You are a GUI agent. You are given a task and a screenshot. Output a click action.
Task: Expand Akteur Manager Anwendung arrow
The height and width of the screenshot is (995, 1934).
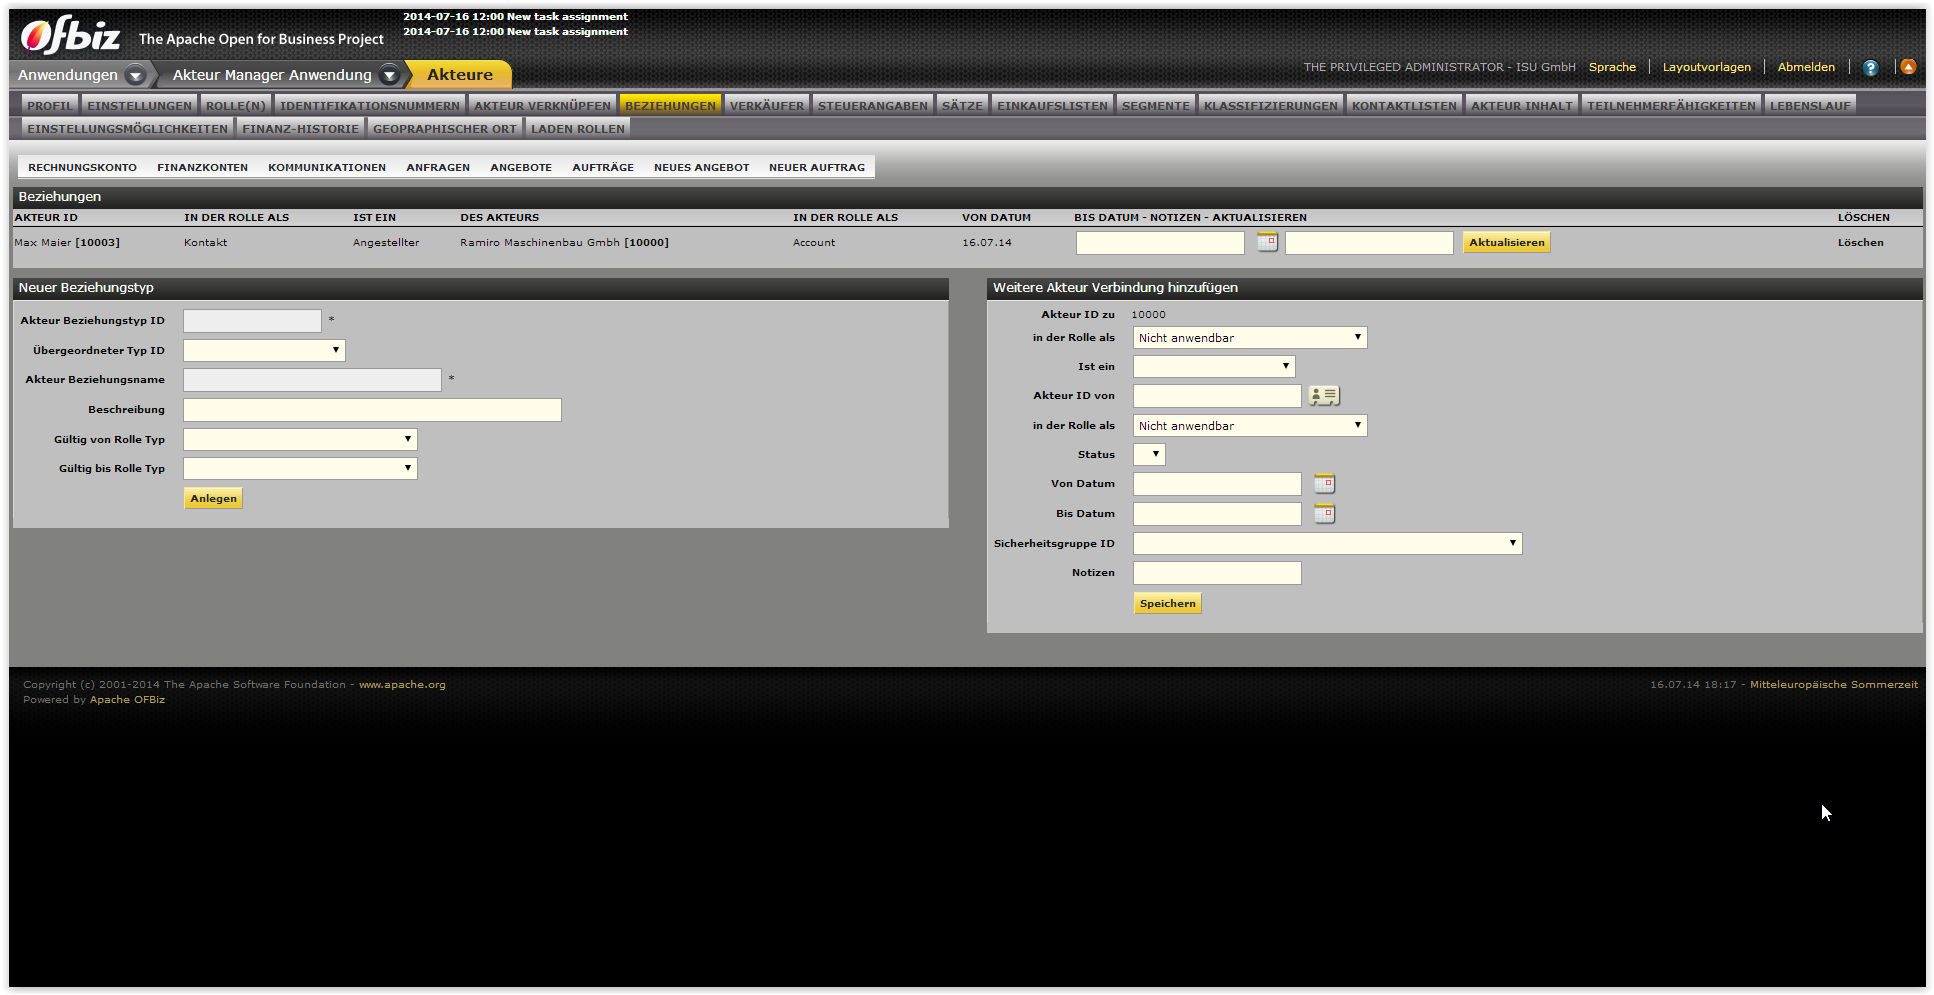click(x=390, y=75)
